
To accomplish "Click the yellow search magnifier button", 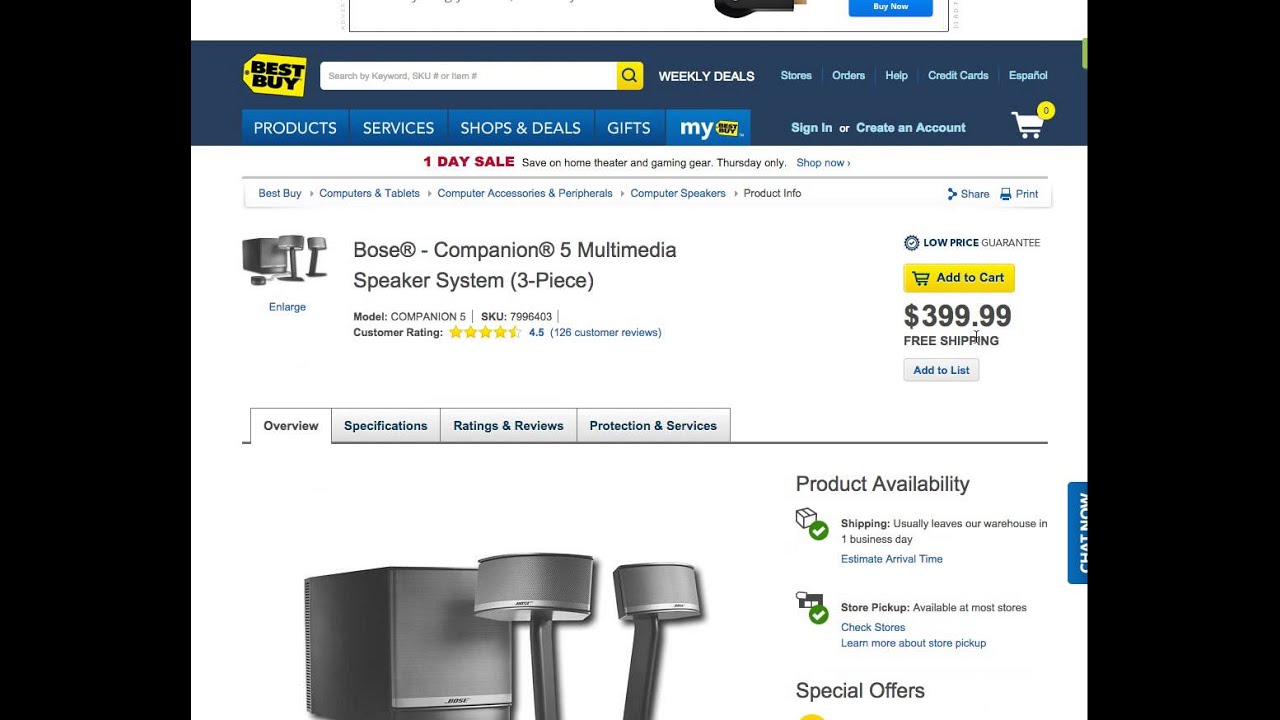I will pos(629,76).
